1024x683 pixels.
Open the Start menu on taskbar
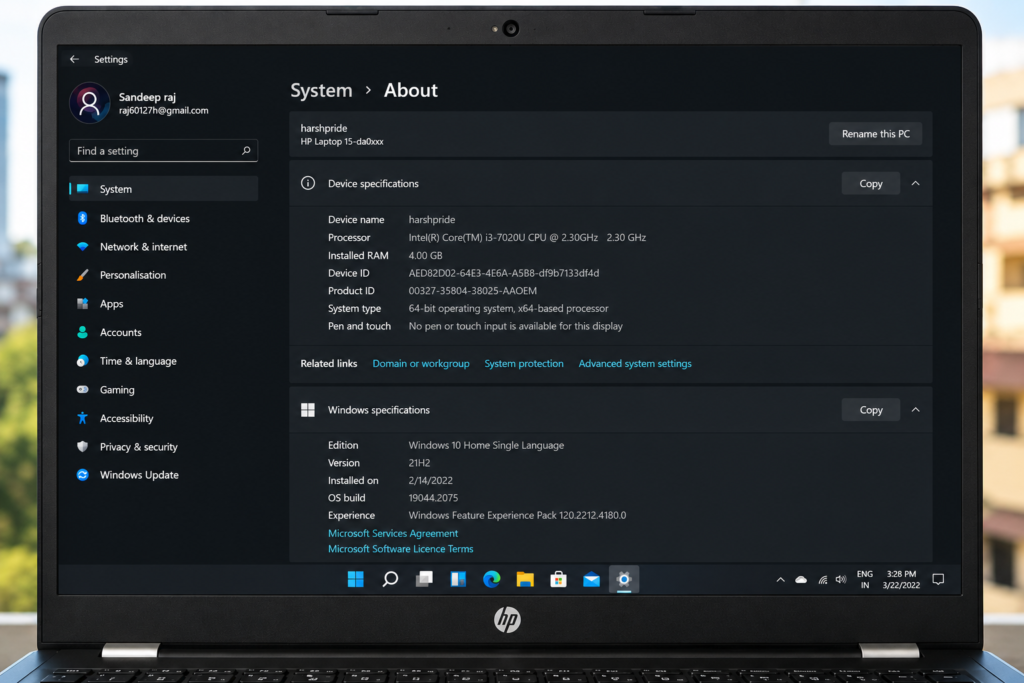point(355,579)
